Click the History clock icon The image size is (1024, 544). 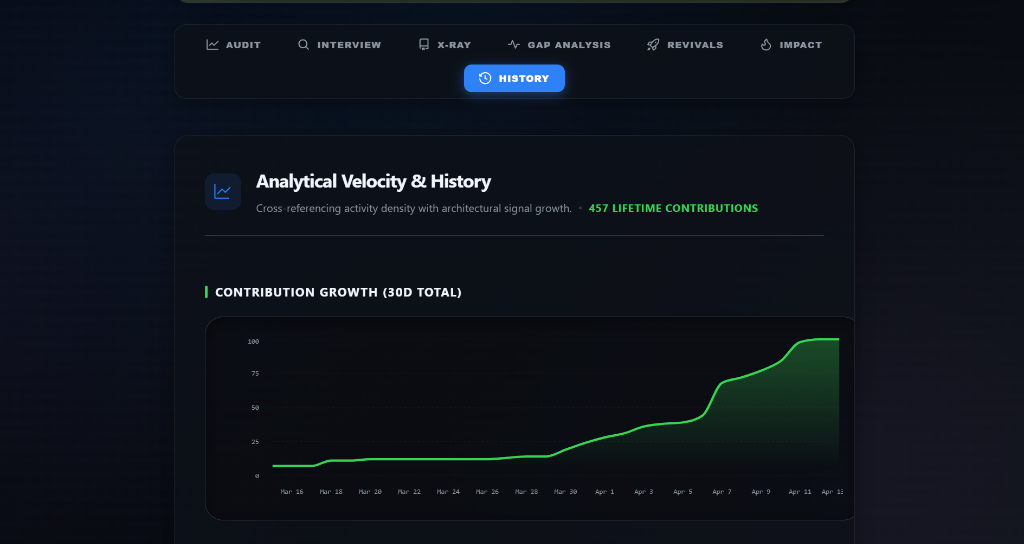click(485, 78)
